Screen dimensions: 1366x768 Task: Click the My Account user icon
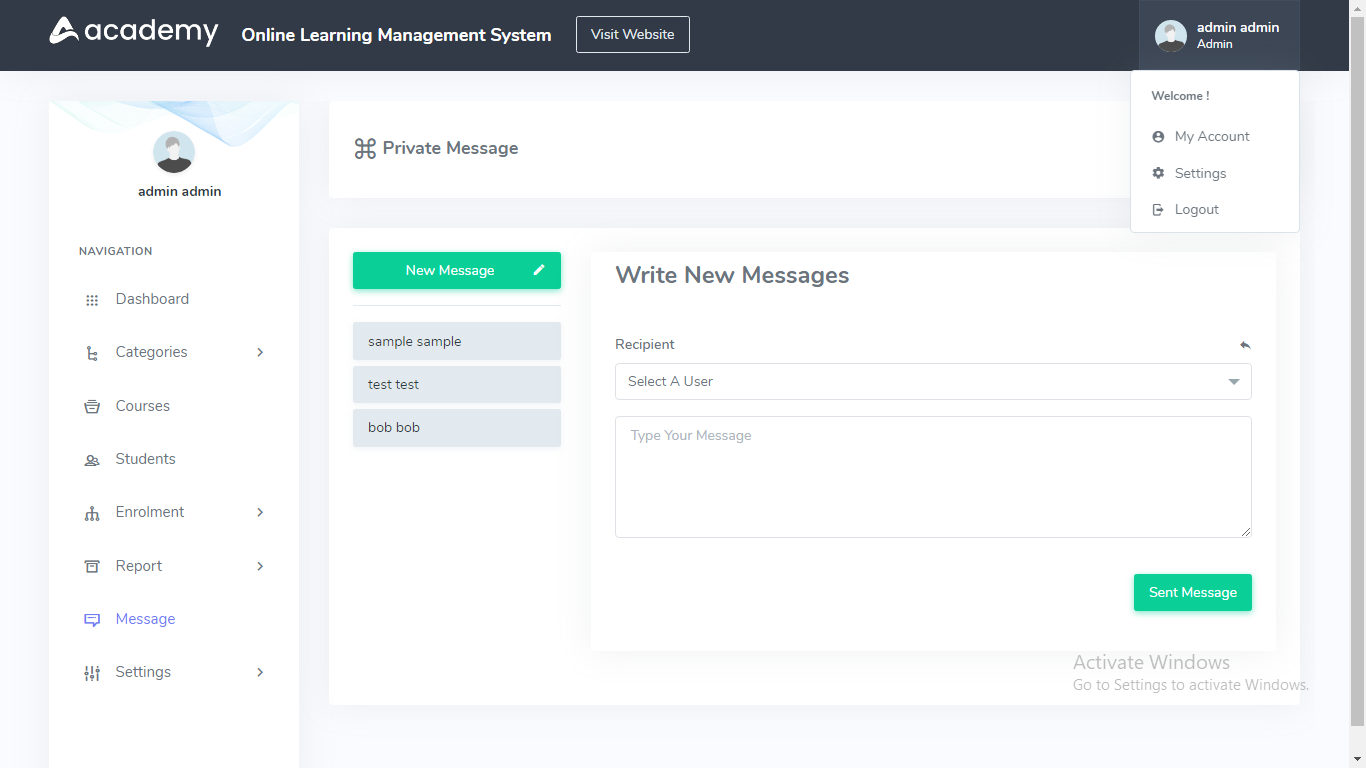[1158, 136]
